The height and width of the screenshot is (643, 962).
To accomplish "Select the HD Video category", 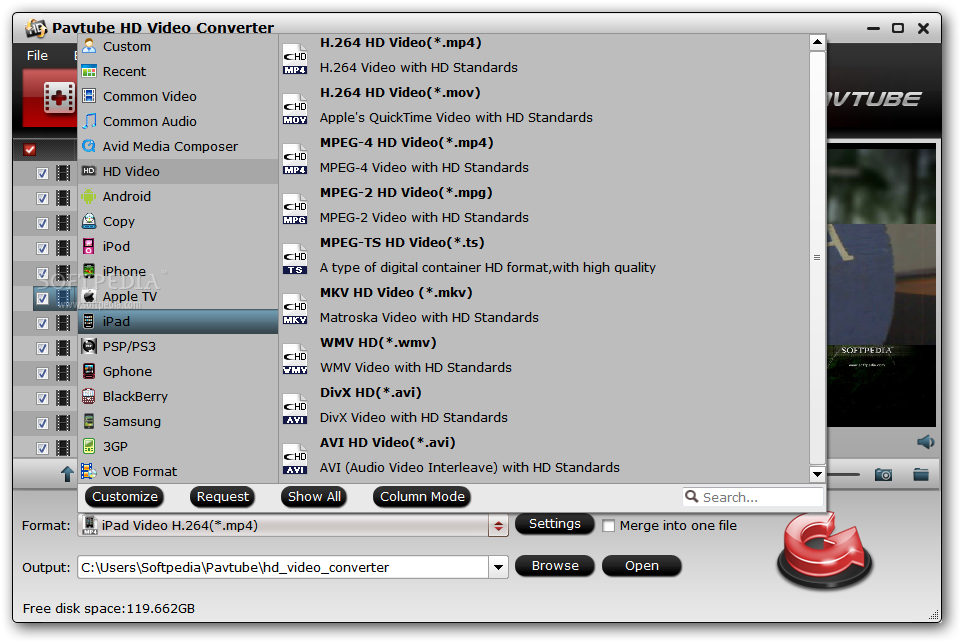I will coord(178,171).
